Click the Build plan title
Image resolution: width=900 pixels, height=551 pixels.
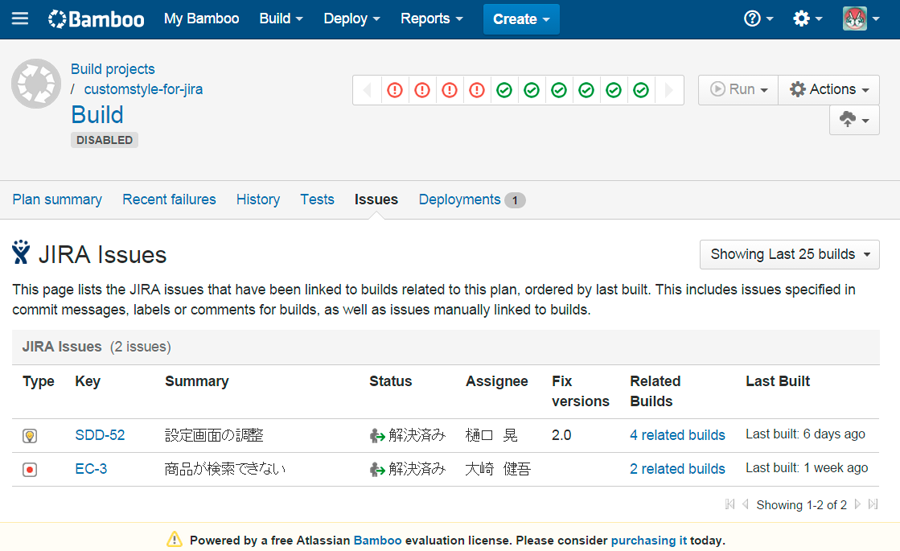98,115
